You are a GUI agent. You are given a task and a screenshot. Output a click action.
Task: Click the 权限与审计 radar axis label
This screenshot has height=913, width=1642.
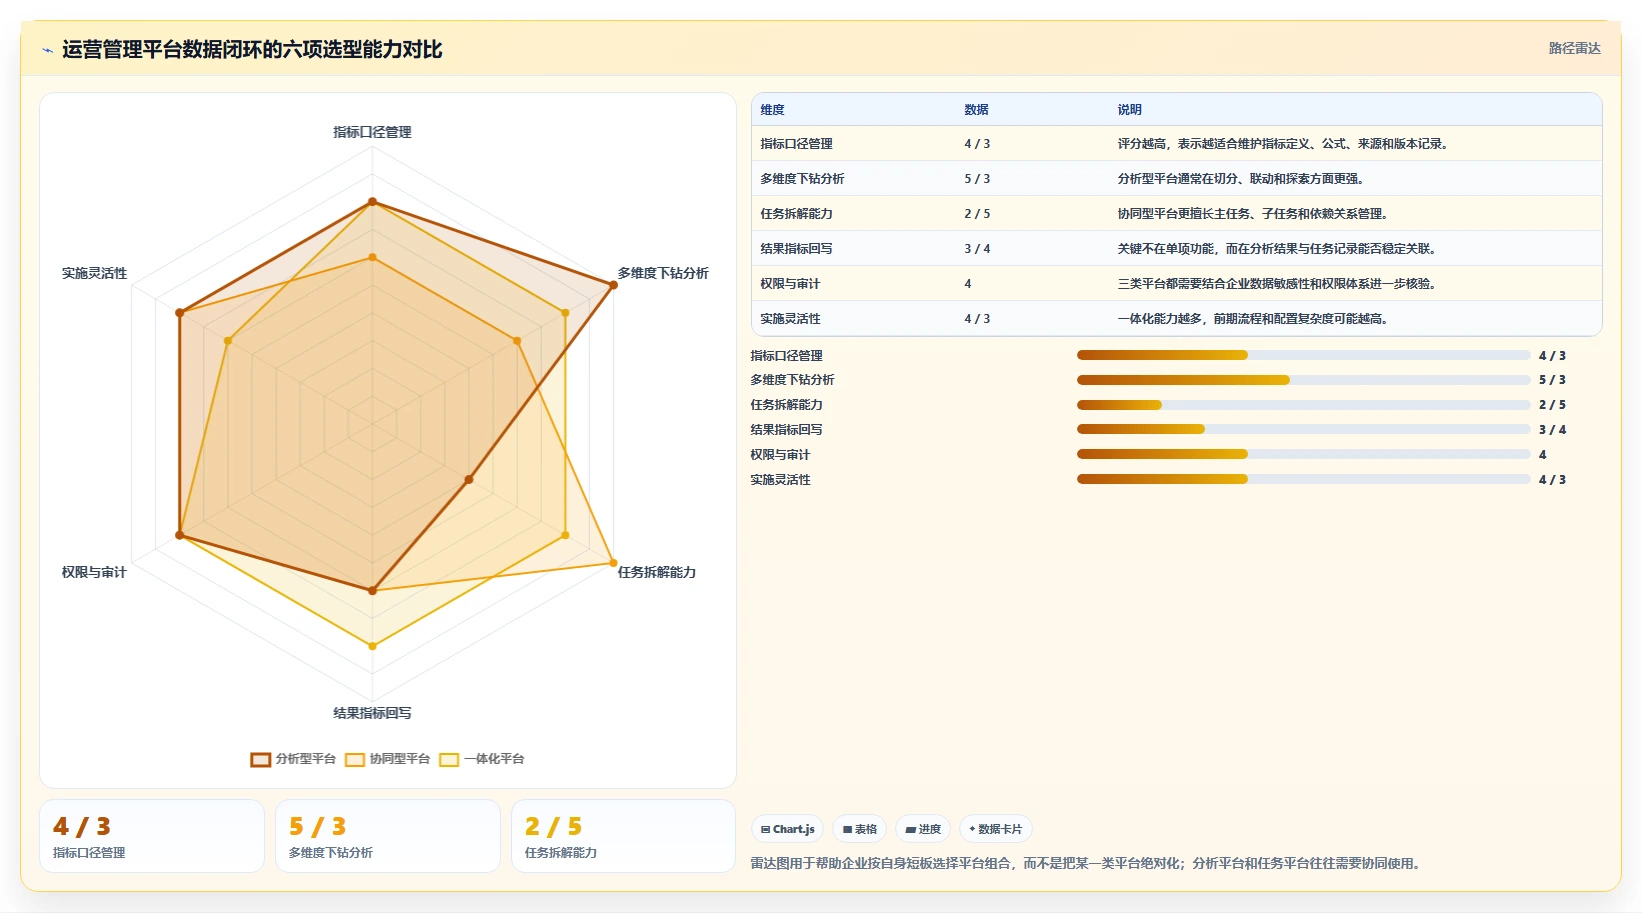(x=94, y=572)
